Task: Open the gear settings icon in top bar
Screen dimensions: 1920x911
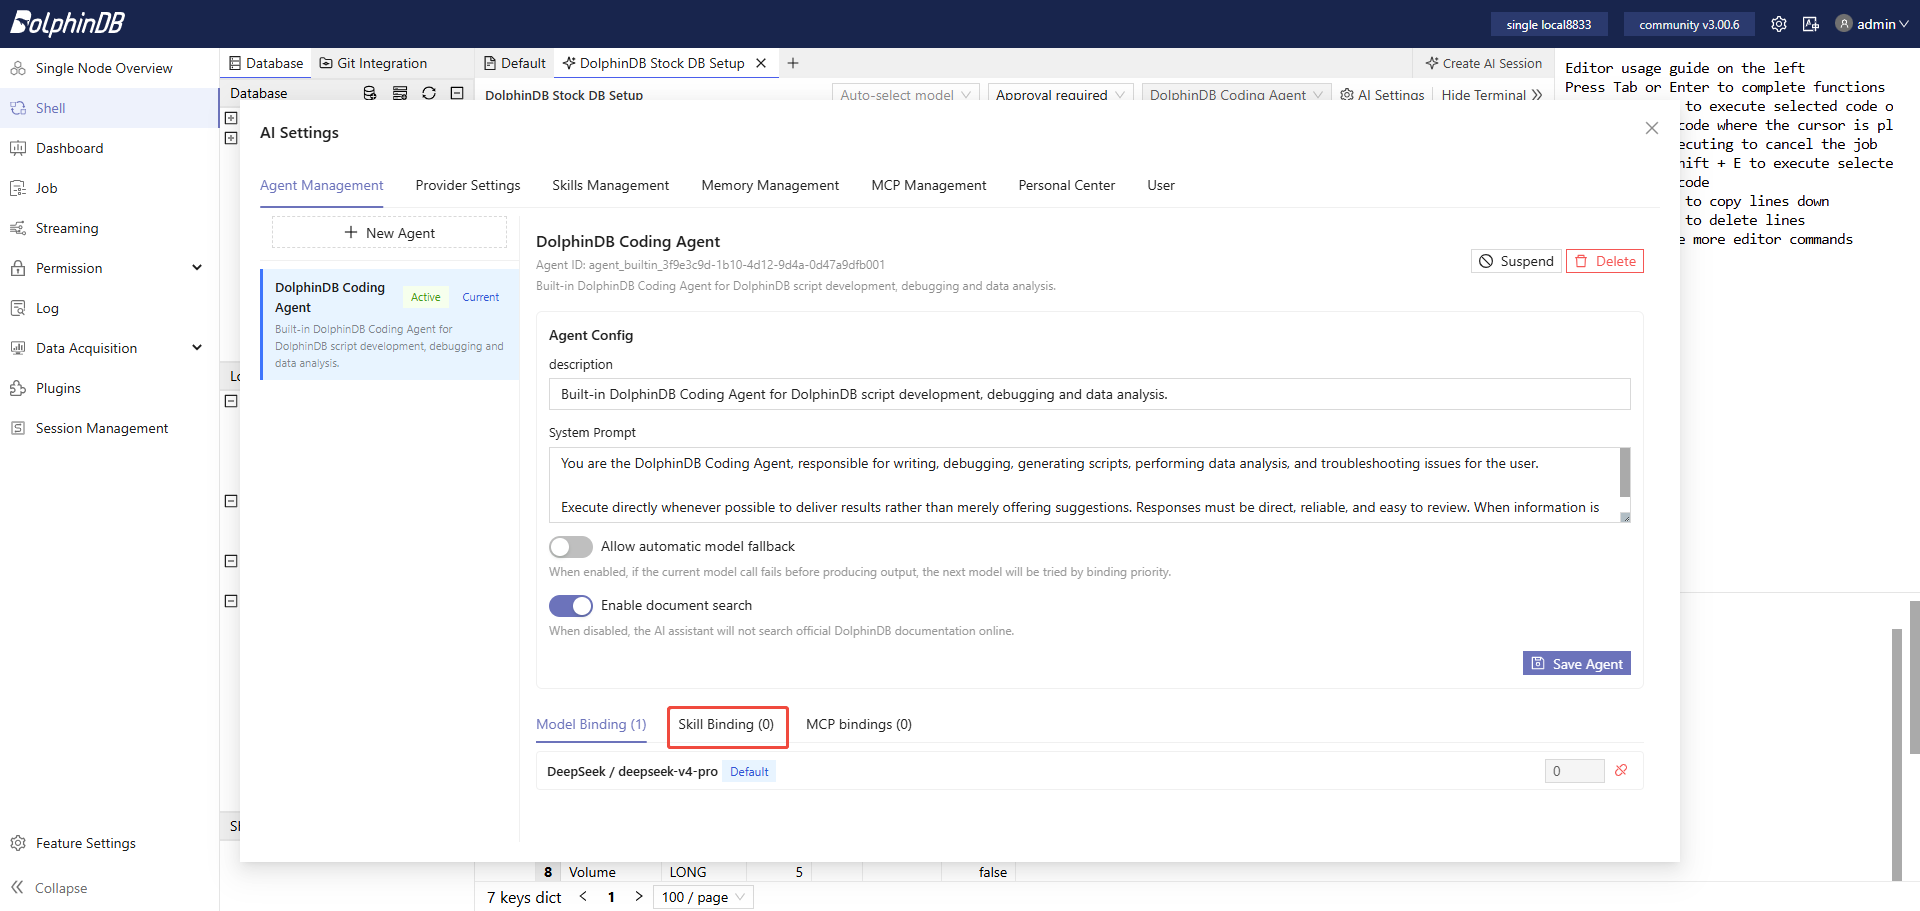Action: (1779, 24)
